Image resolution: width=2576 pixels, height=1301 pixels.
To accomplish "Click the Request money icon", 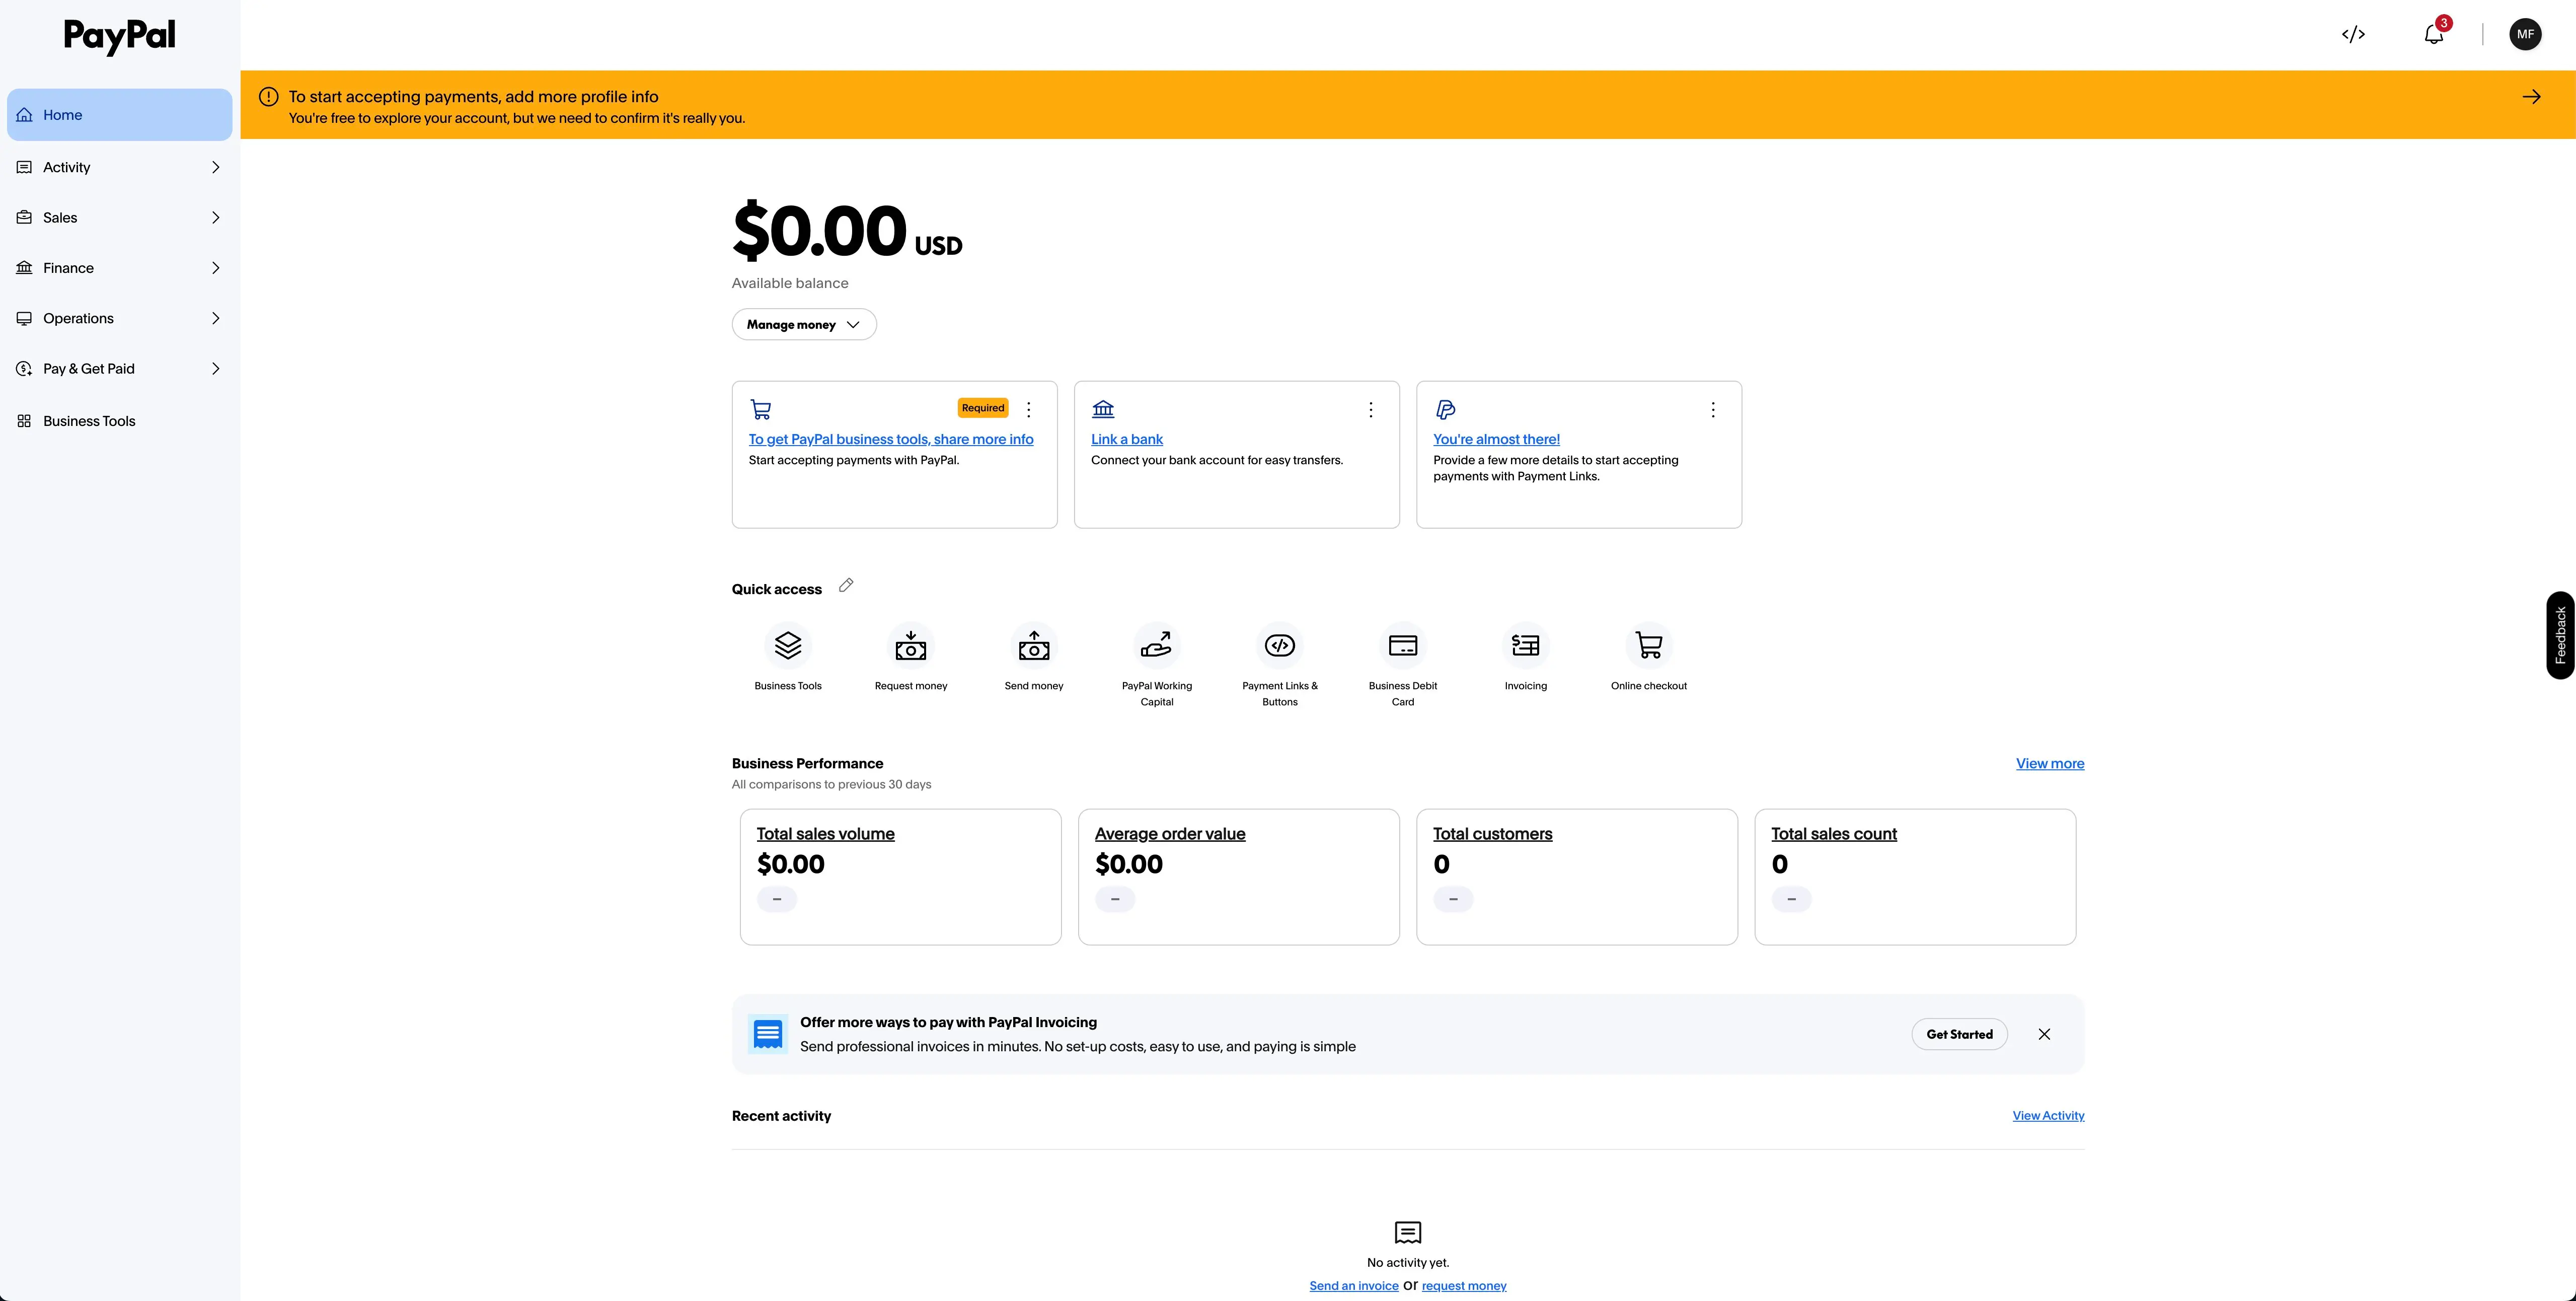I will tap(910, 645).
